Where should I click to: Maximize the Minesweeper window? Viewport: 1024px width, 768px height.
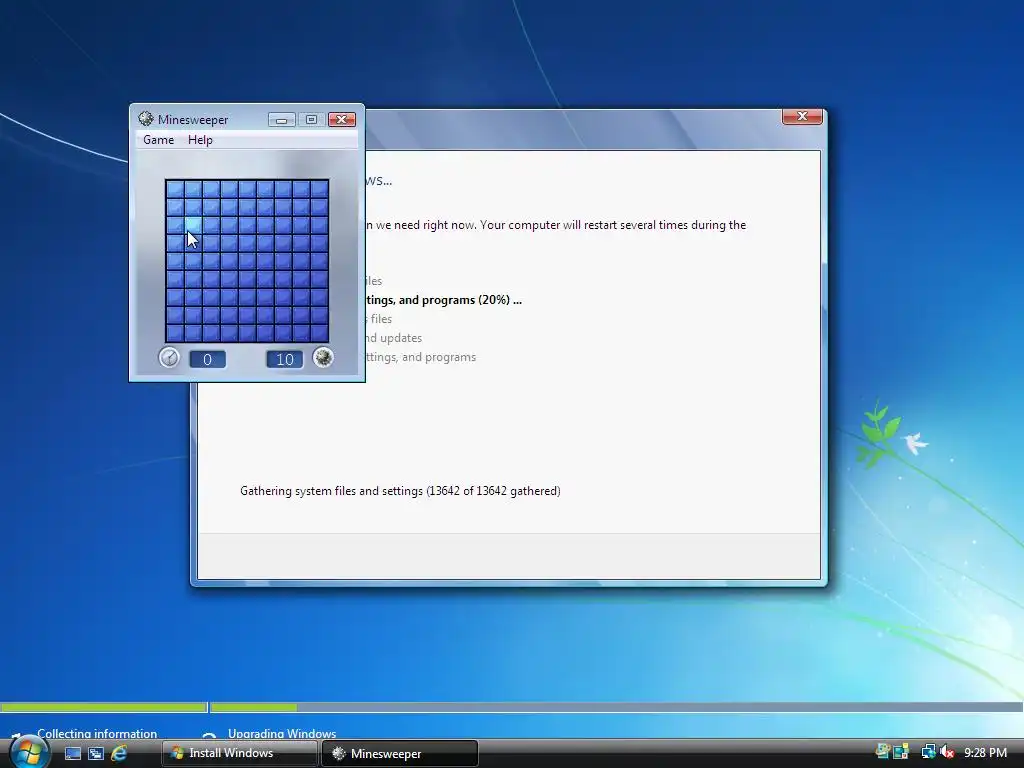[x=312, y=120]
